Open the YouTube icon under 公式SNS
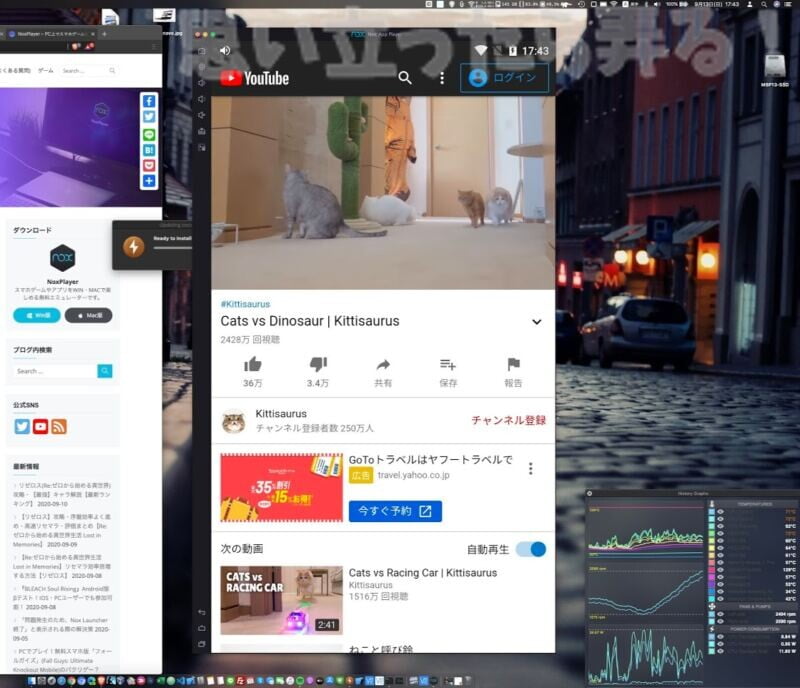800x688 pixels. tap(40, 426)
